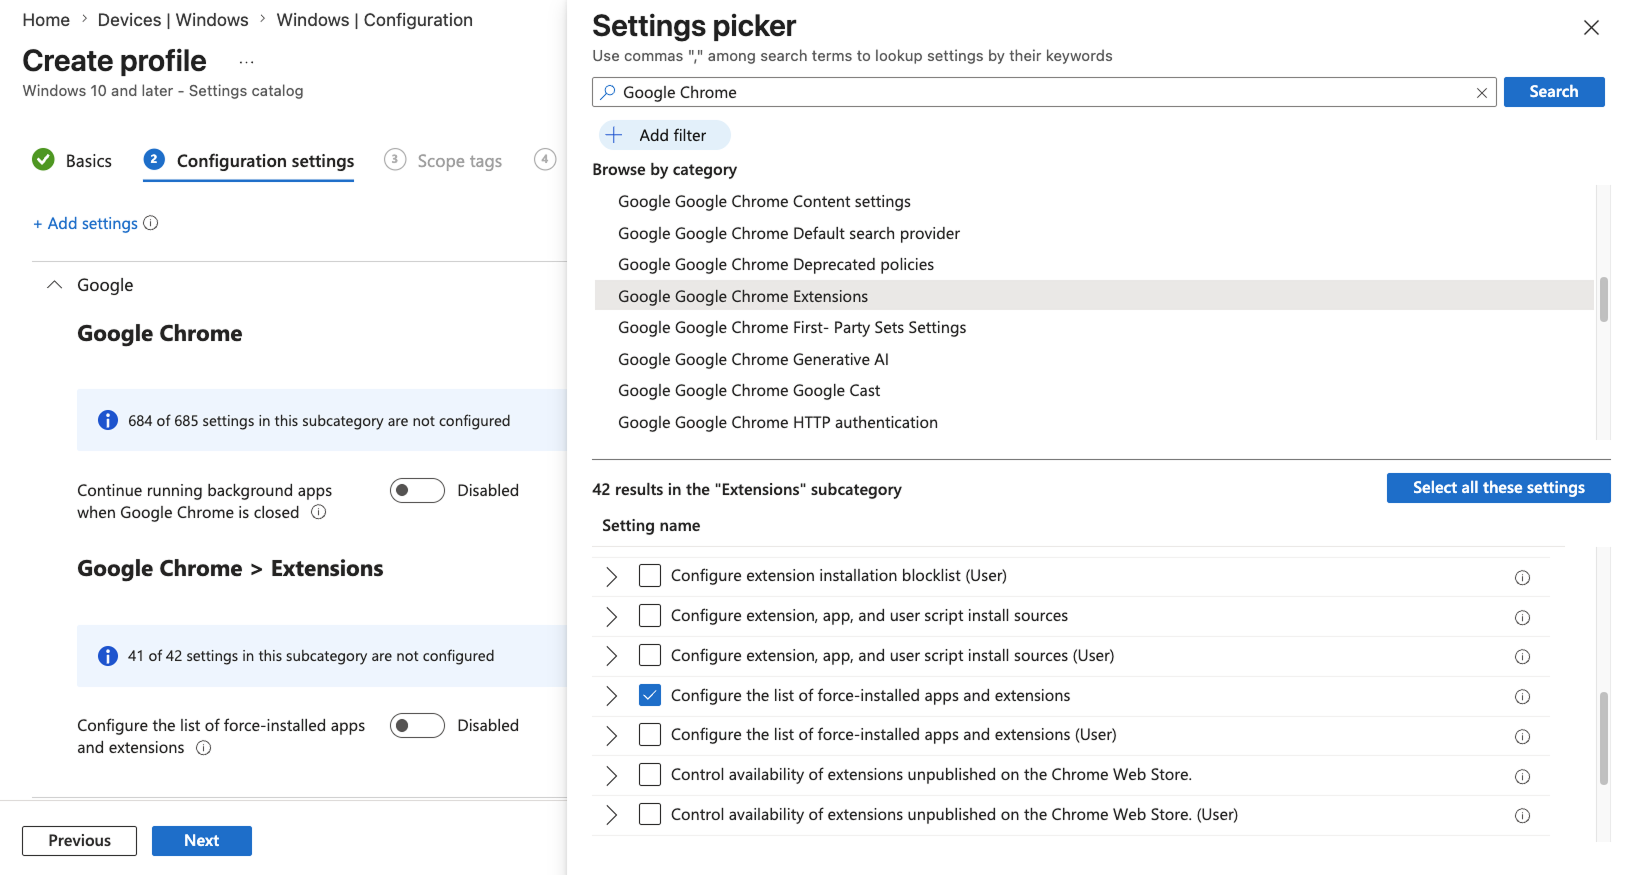1627x875 pixels.
Task: Click Select all these settings
Action: tap(1498, 488)
